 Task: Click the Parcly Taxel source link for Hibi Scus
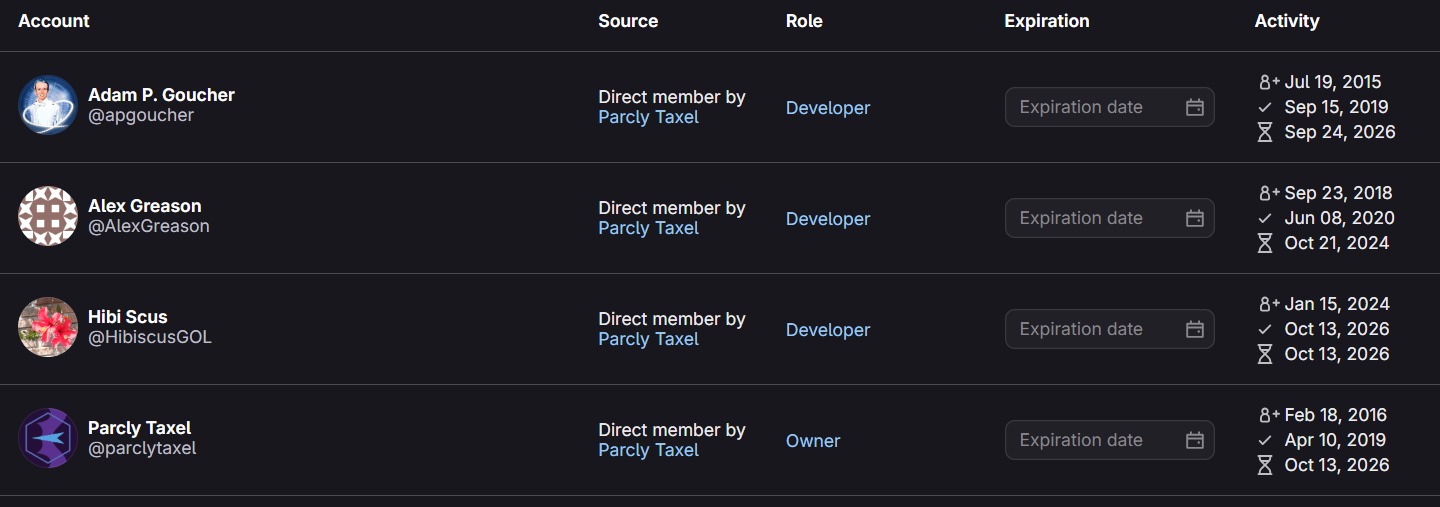(x=648, y=339)
